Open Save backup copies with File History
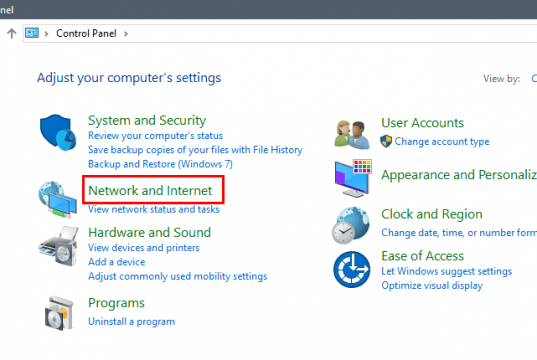Image resolution: width=537 pixels, height=360 pixels. [195, 150]
